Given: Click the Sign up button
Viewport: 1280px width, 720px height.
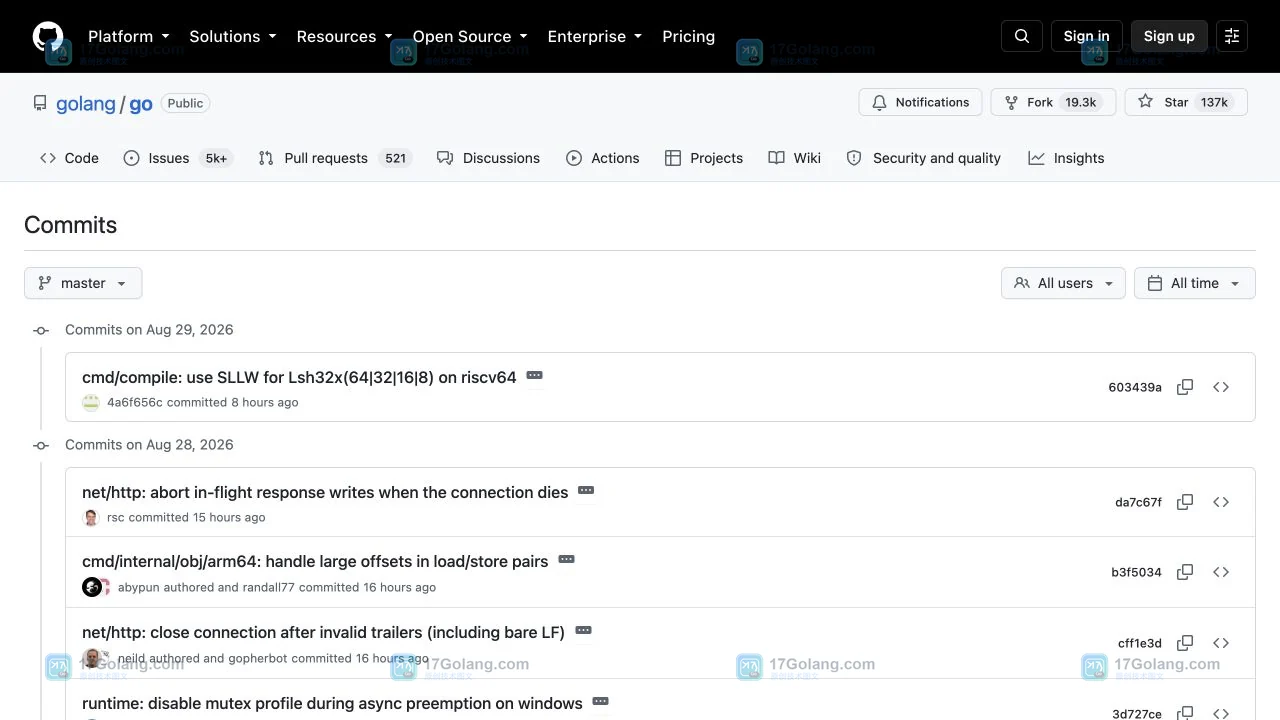Looking at the screenshot, I should [x=1169, y=36].
